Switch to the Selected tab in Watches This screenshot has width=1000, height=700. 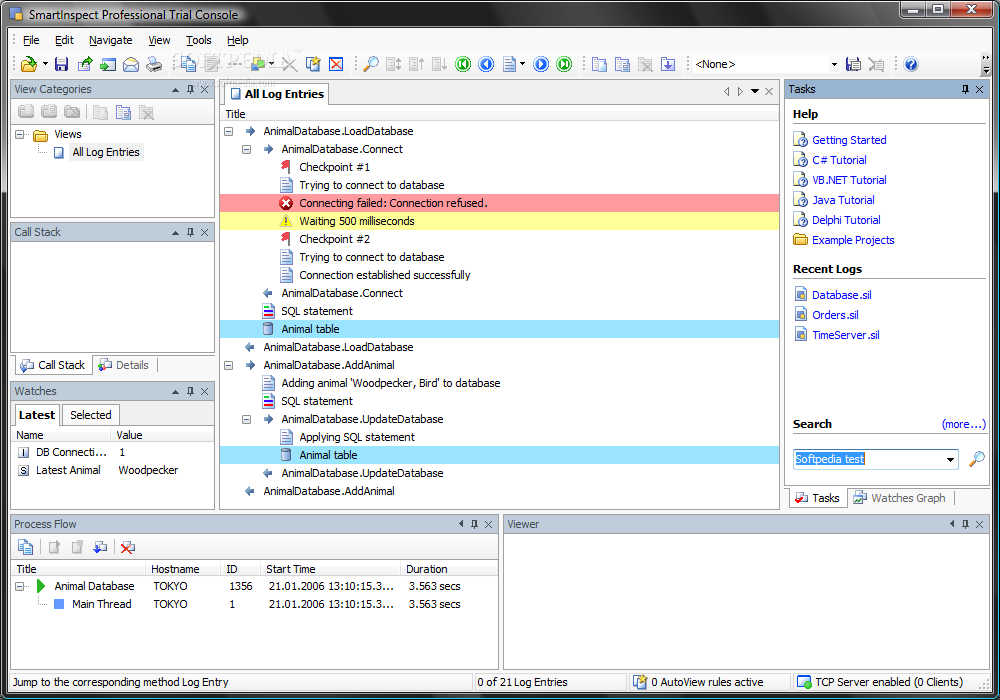pos(91,415)
